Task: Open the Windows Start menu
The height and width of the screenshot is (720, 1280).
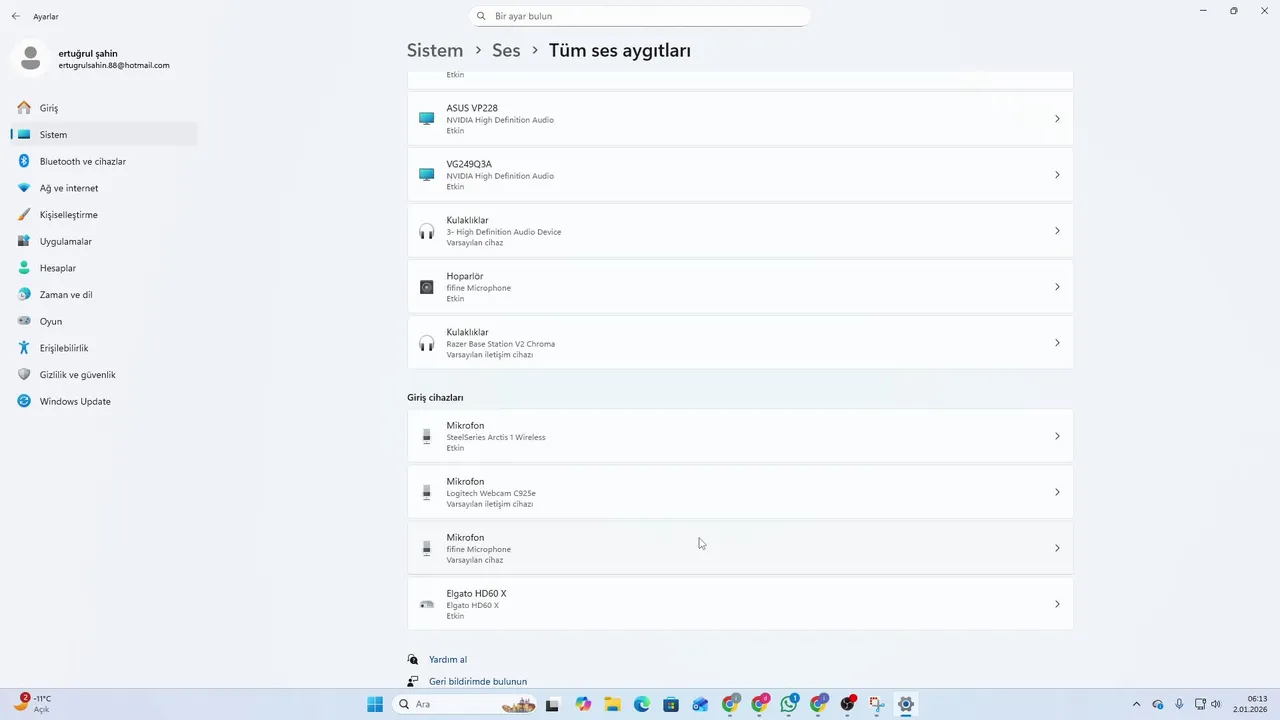Action: point(375,704)
